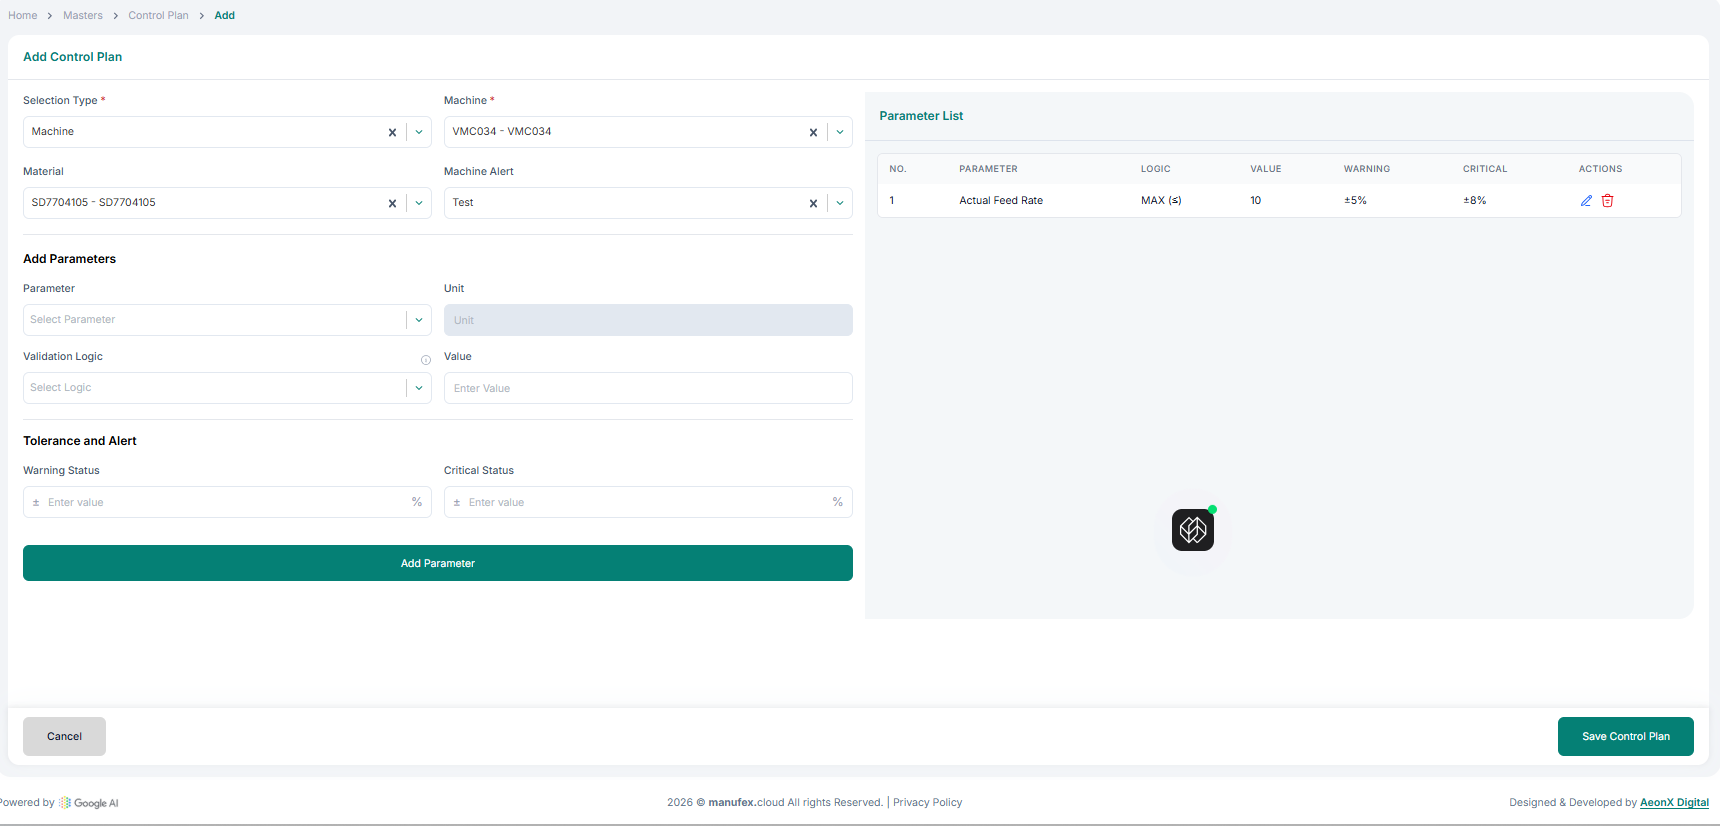The width and height of the screenshot is (1720, 826).
Task: Delete the Actual Feed Rate parameter row
Action: 1608,201
